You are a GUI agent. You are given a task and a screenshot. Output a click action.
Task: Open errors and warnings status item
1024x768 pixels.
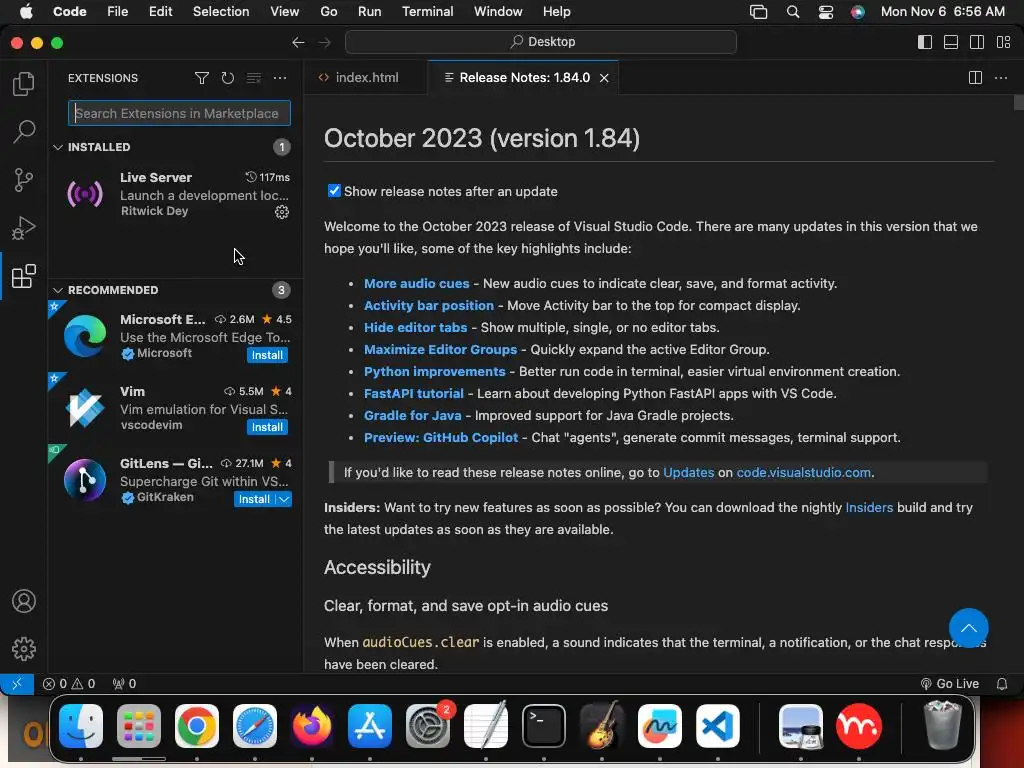coord(69,684)
